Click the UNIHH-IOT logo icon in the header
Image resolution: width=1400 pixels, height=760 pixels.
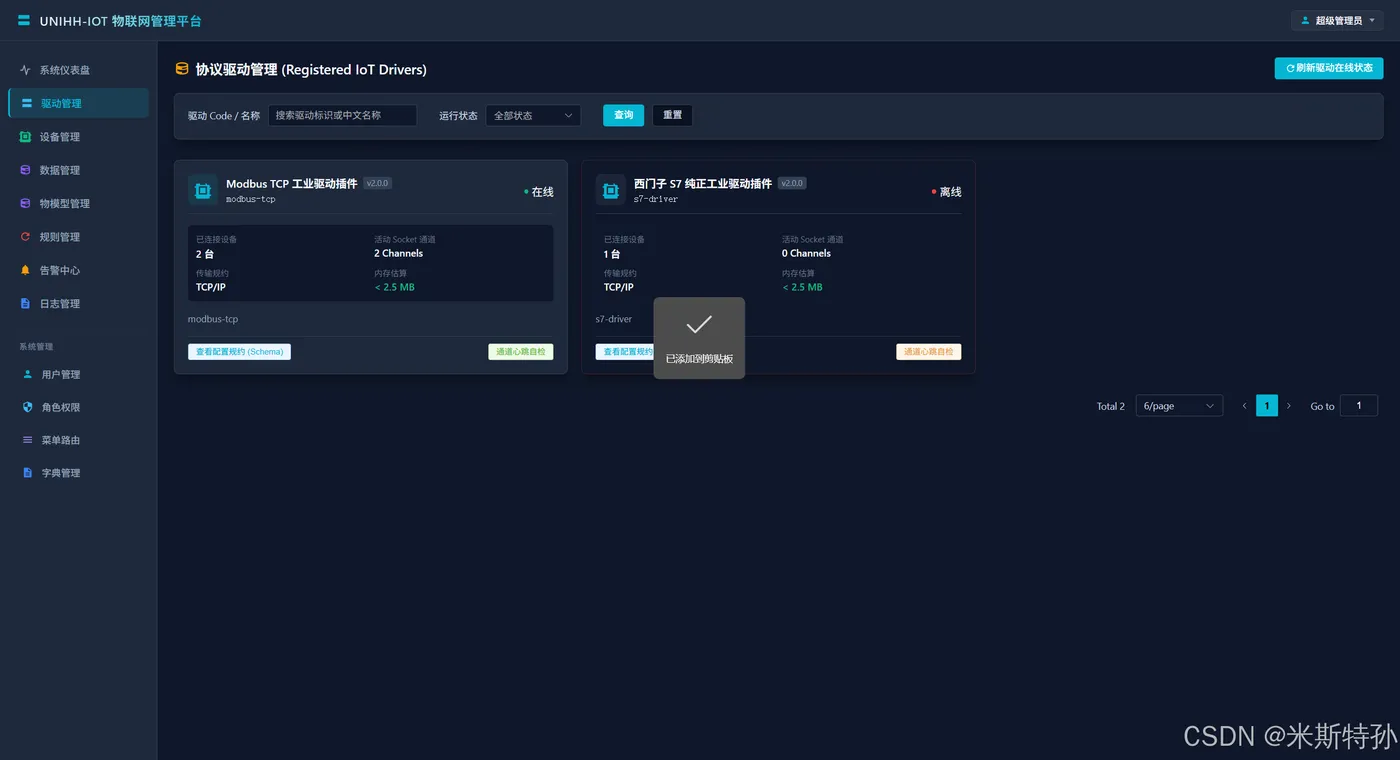[x=24, y=20]
